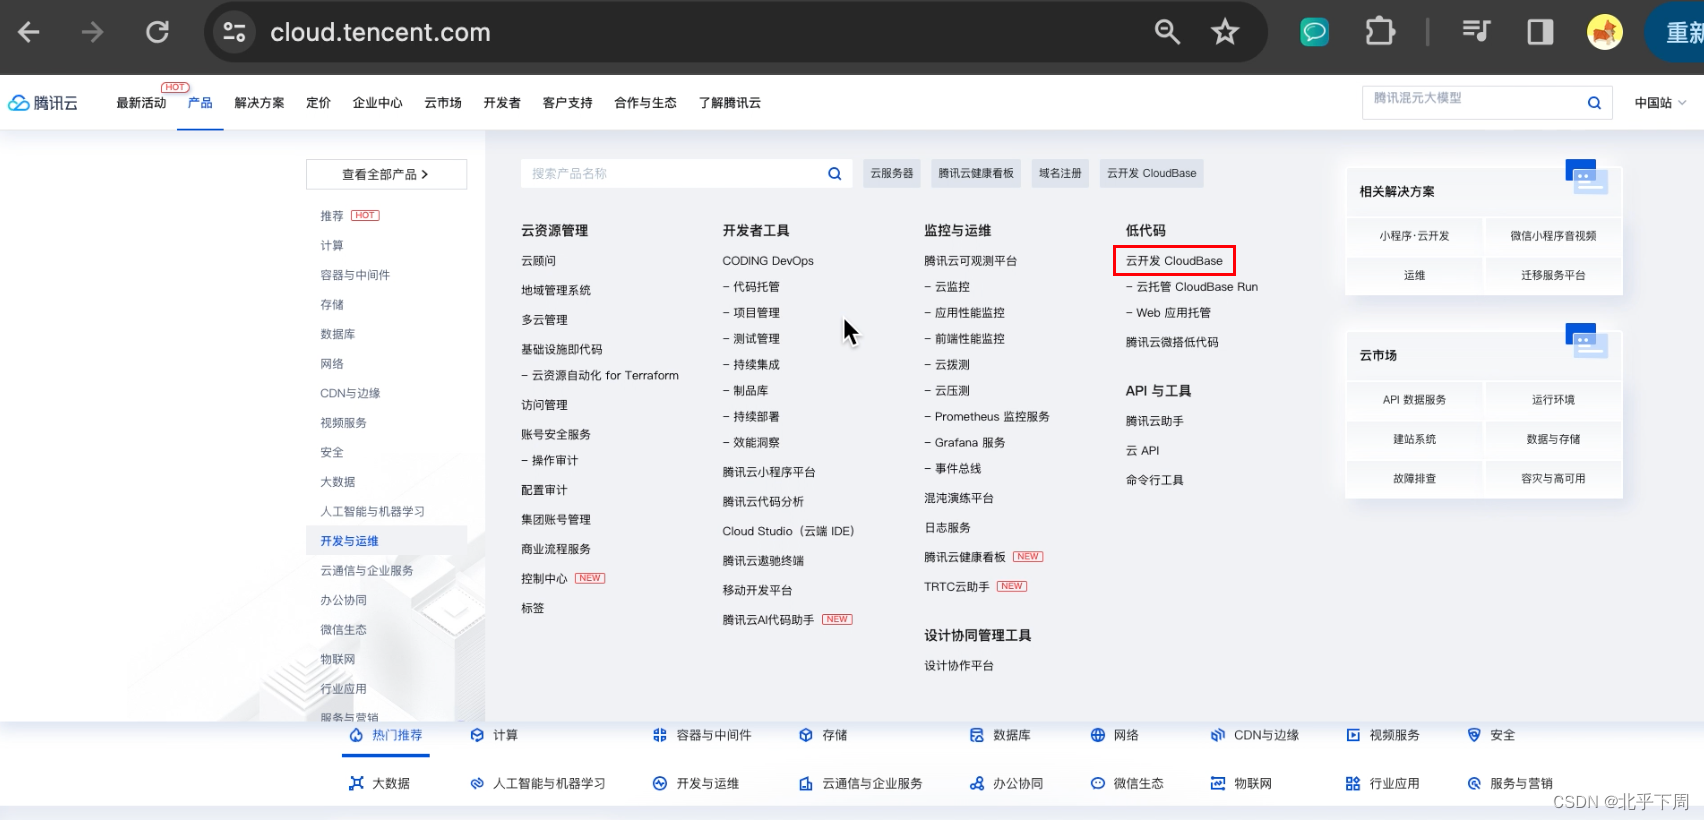
Task: Open the browser profile avatar
Action: point(1605,32)
